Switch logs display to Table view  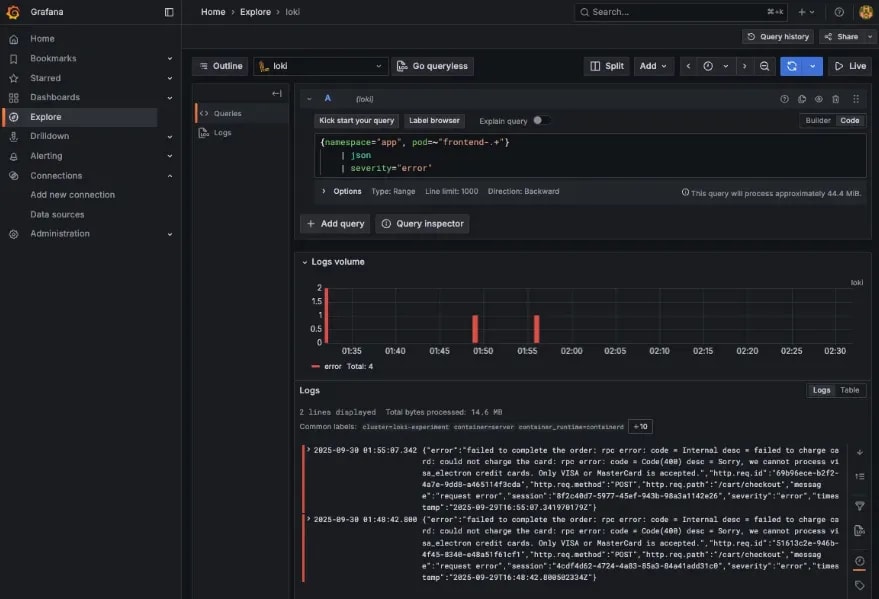click(848, 390)
